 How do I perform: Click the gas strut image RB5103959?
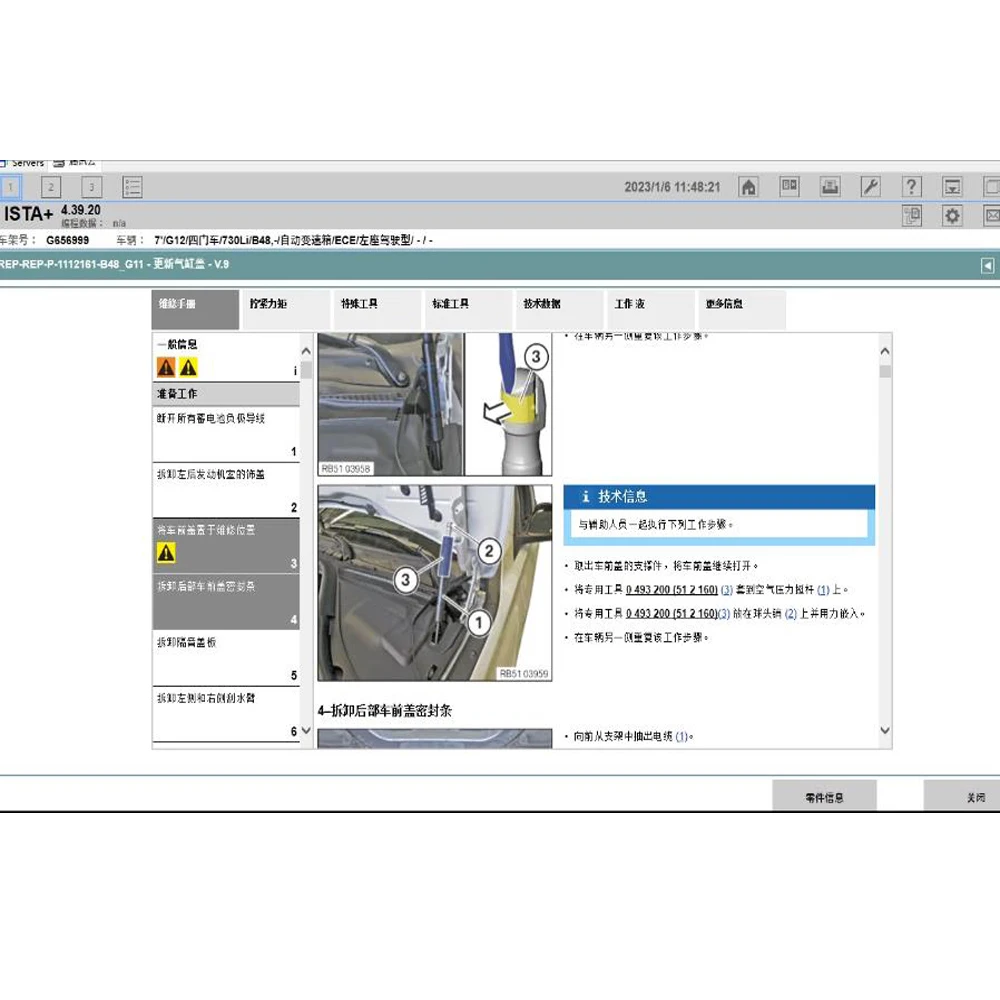click(x=434, y=583)
